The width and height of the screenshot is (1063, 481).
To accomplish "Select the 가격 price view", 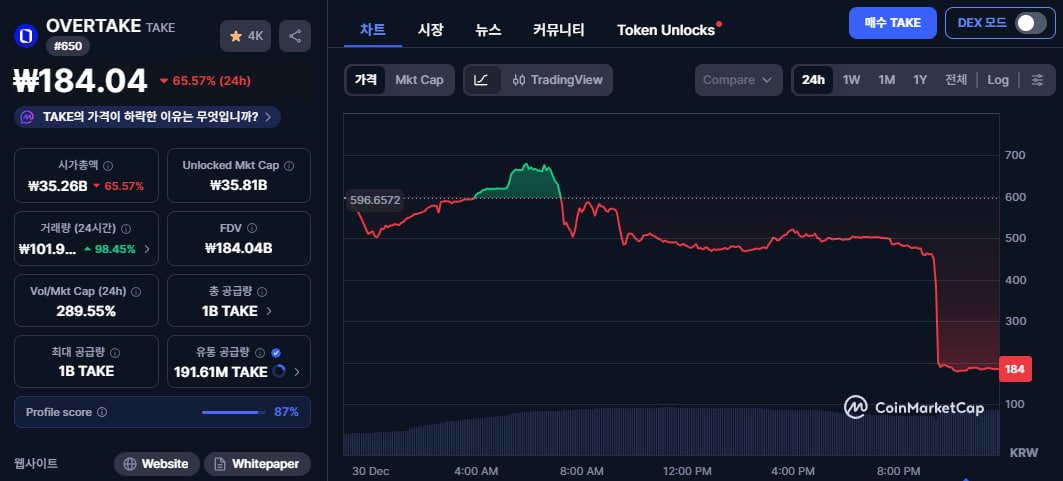I will pos(365,80).
